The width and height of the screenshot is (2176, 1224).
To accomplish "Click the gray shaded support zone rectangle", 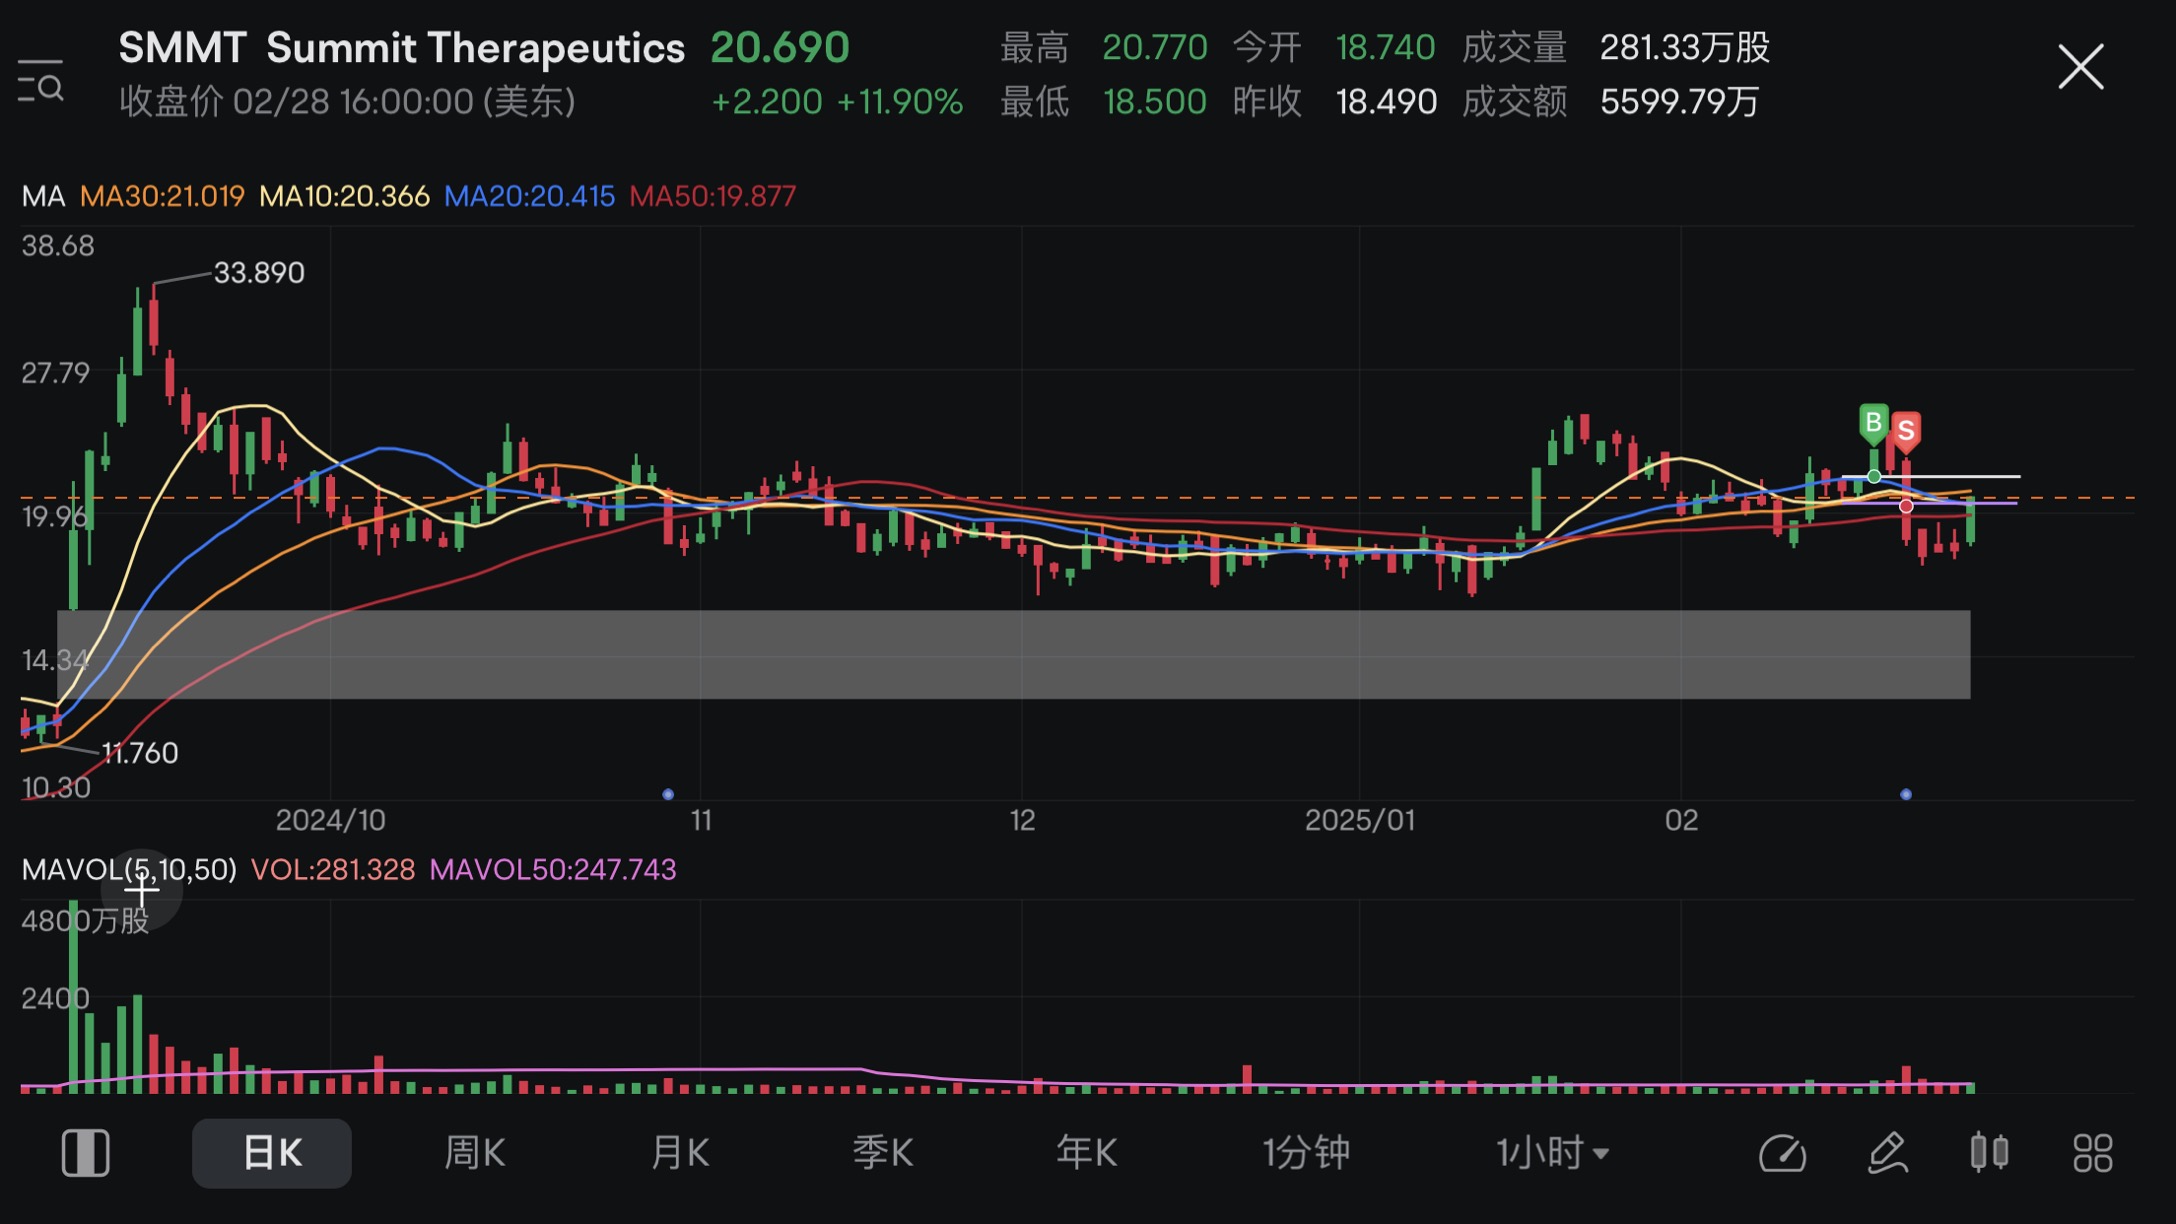I will (1014, 654).
